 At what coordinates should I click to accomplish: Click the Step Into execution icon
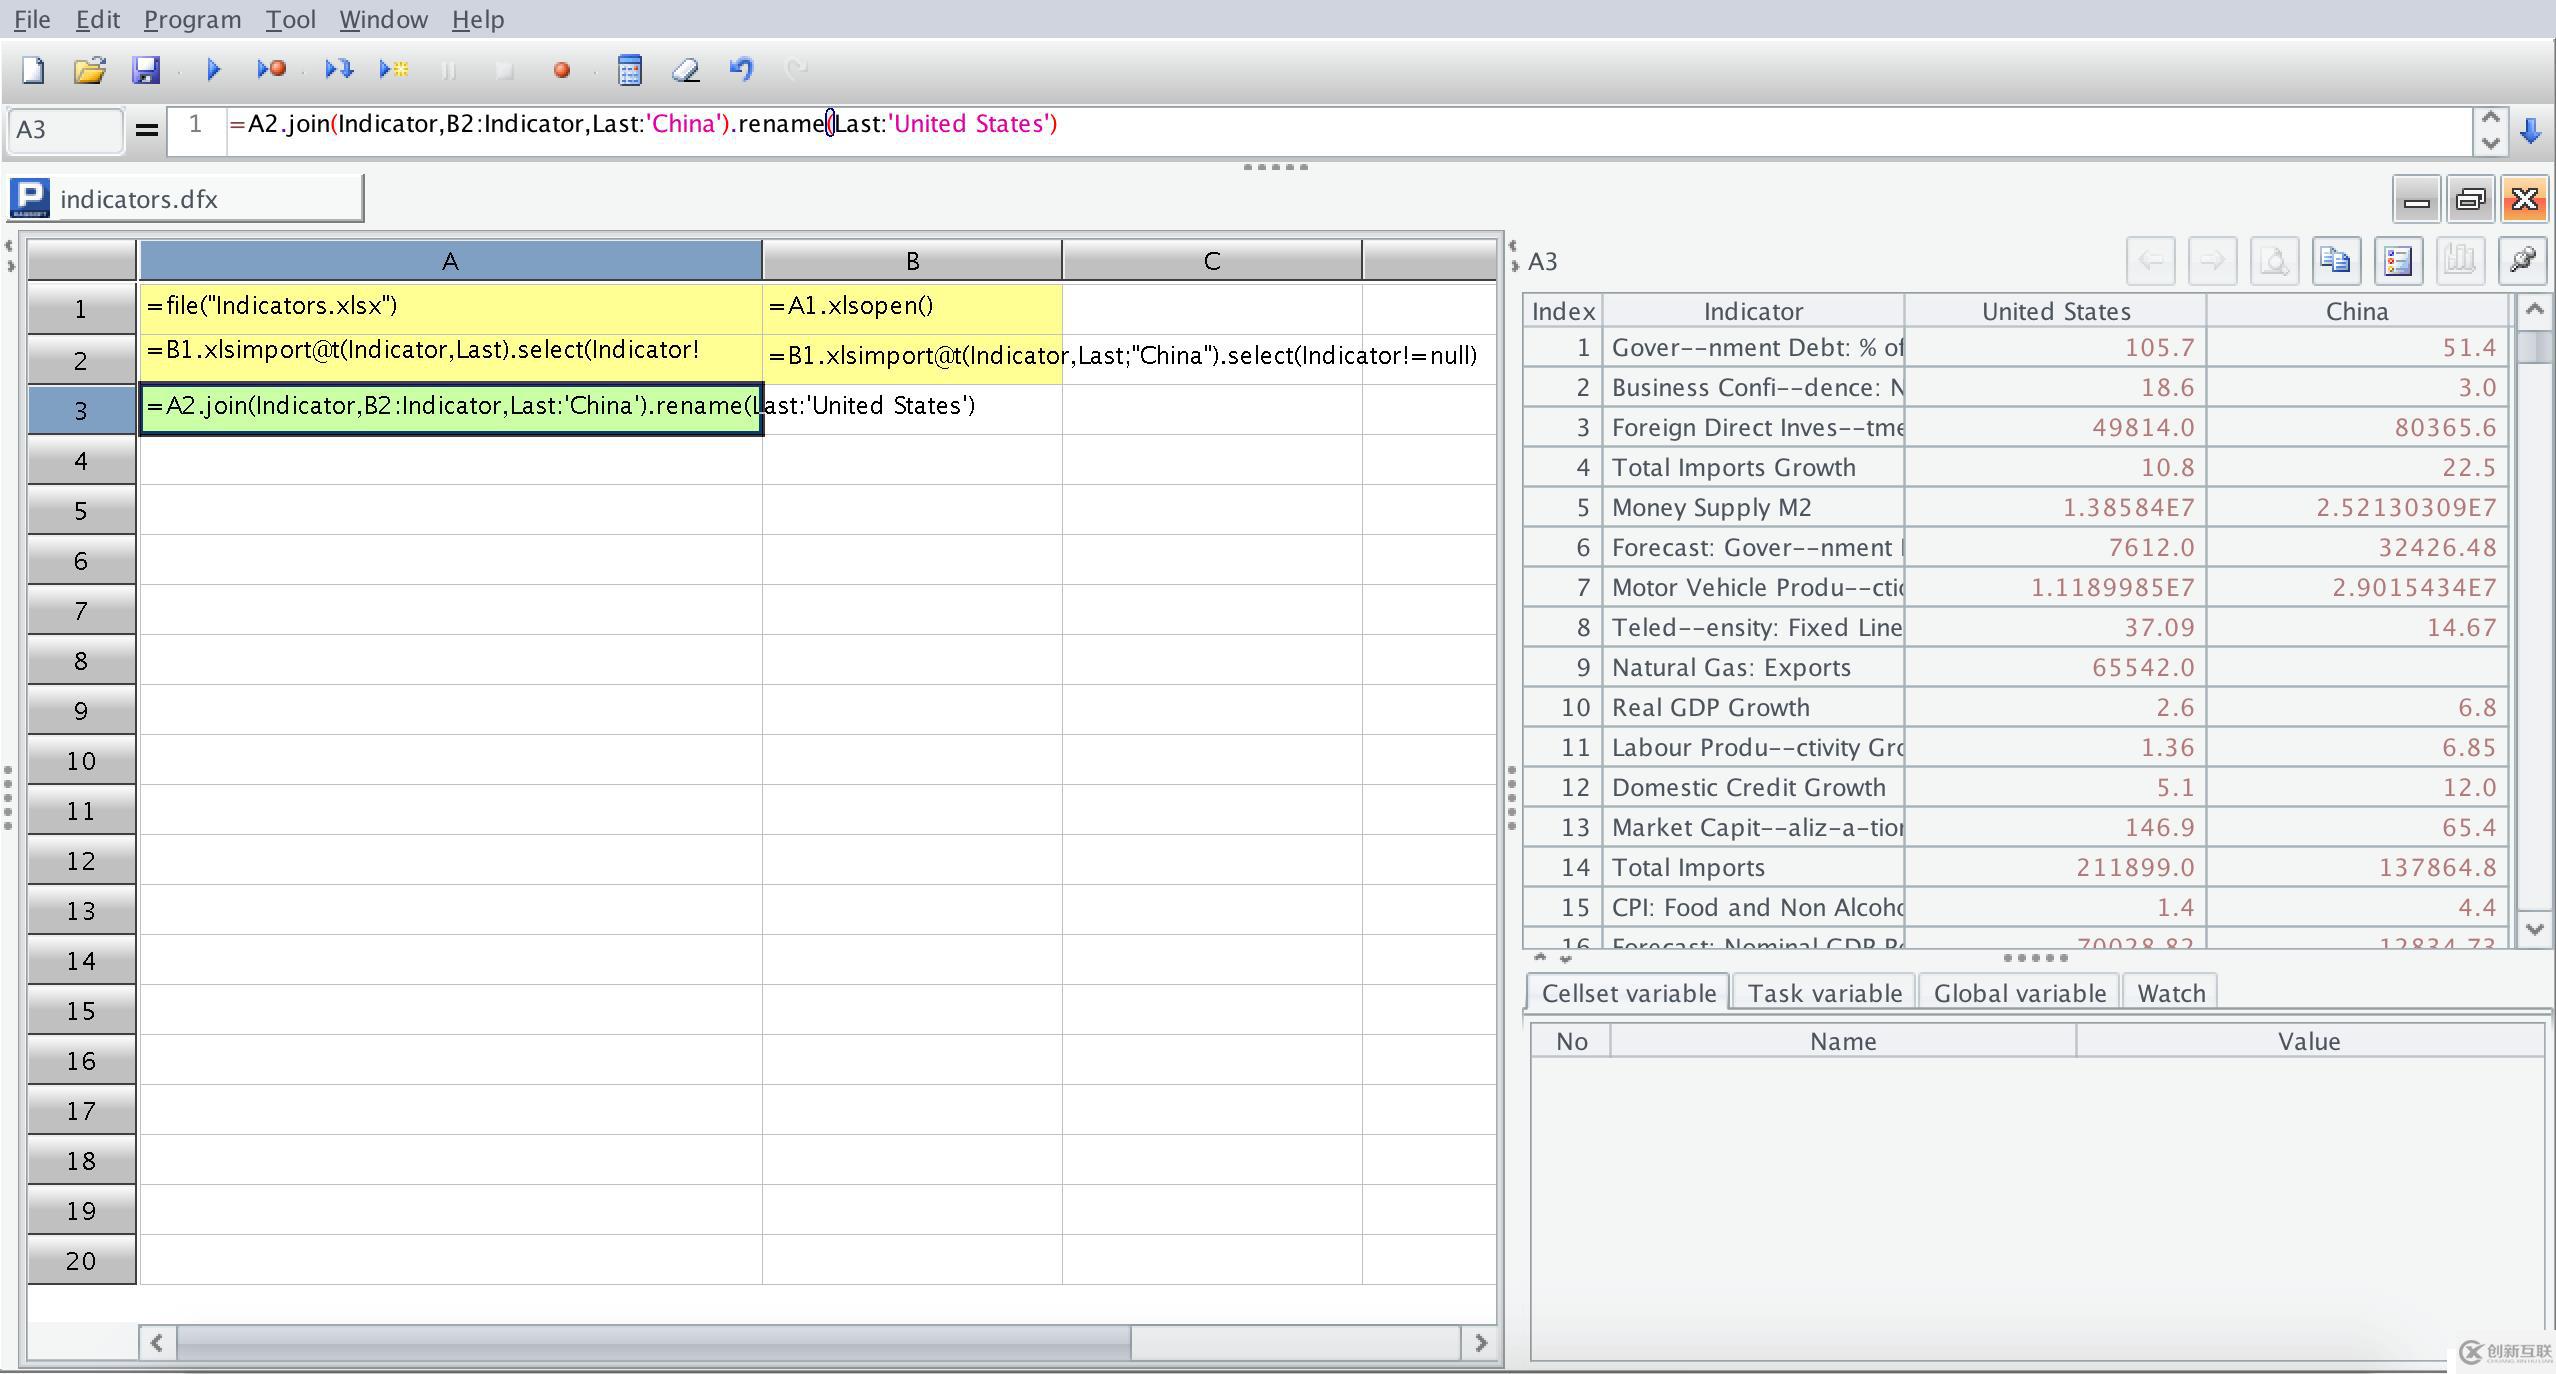click(338, 68)
